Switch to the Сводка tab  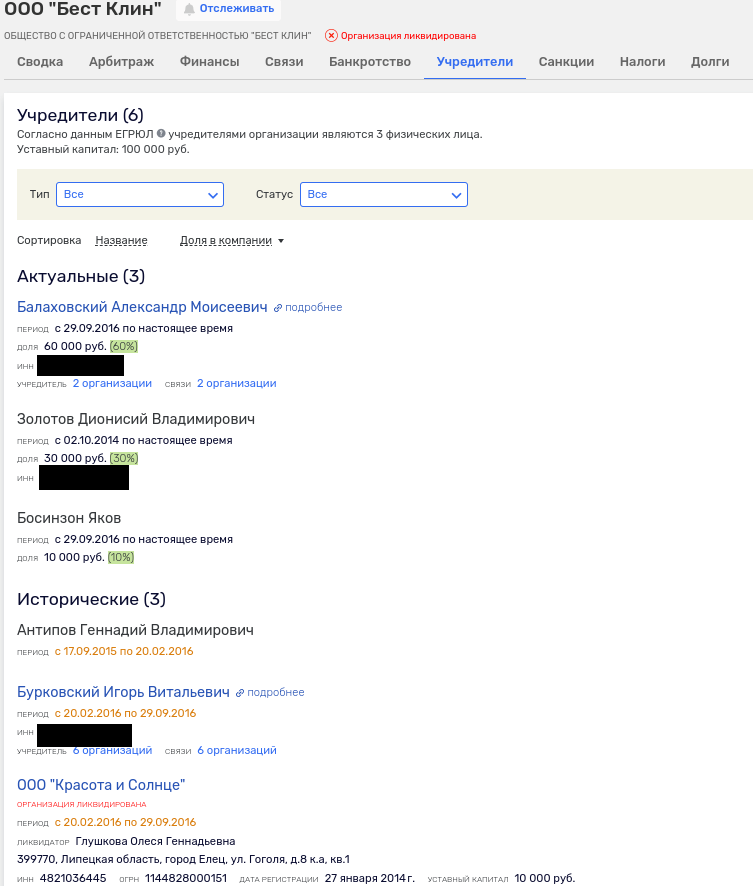point(40,62)
